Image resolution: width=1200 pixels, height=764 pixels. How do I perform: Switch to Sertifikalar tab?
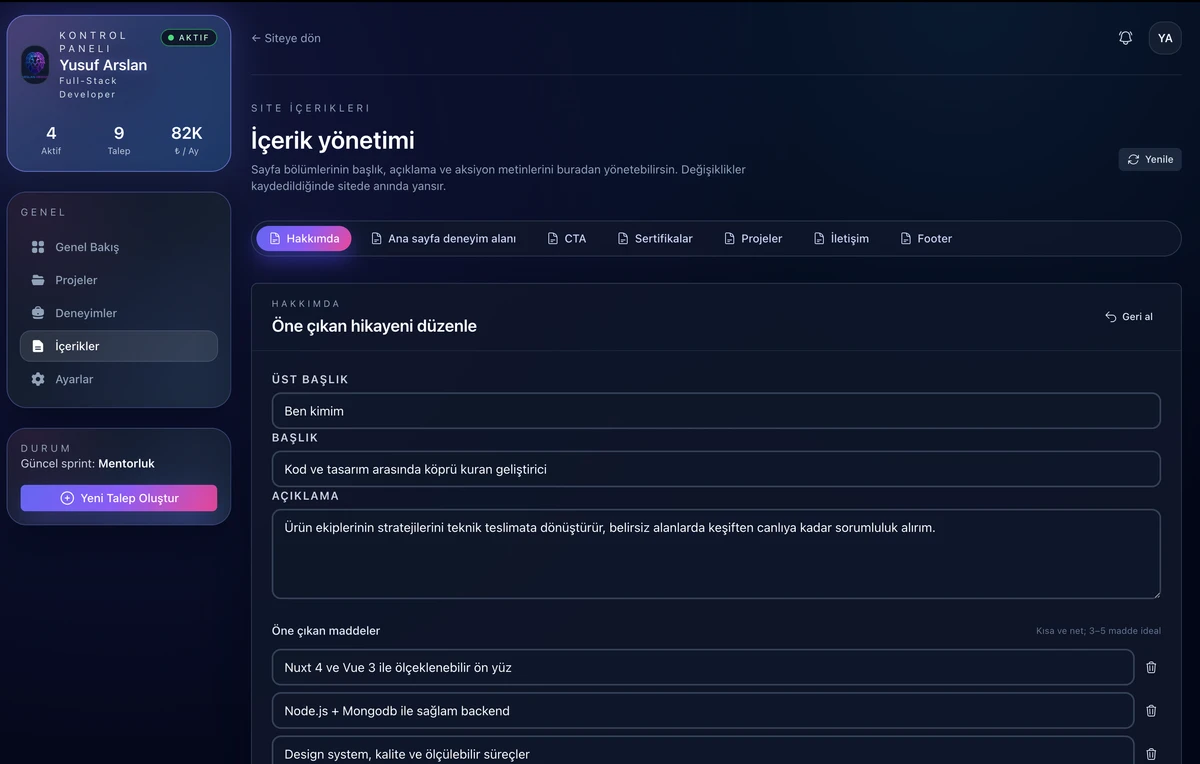[x=655, y=239]
